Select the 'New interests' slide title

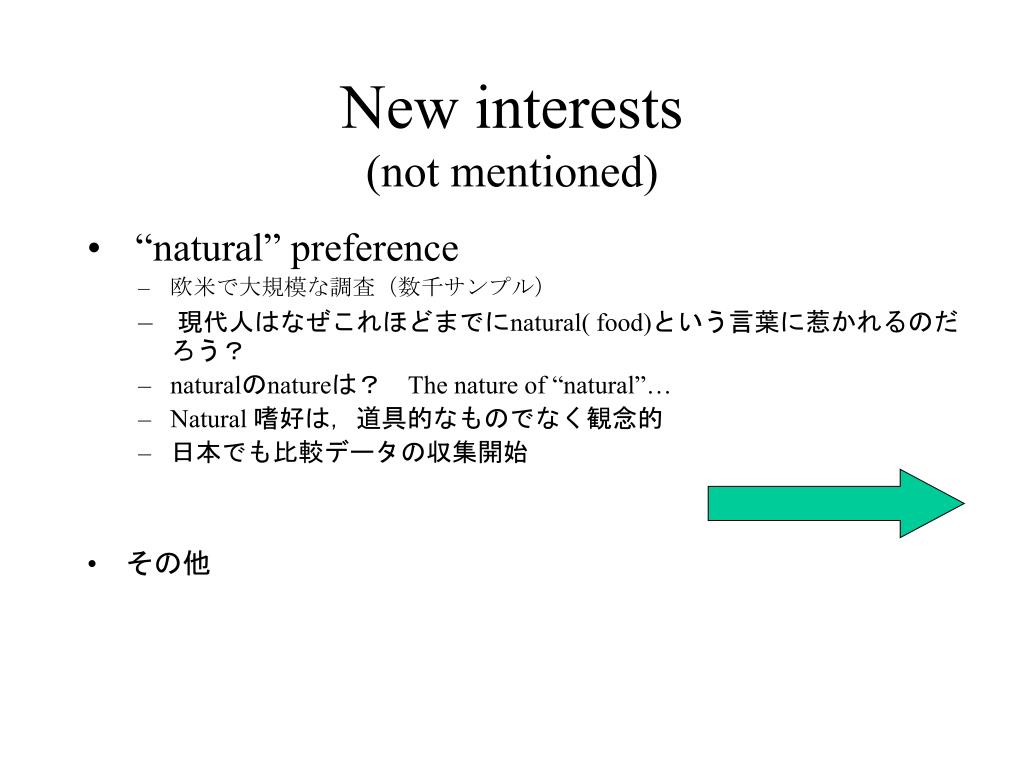click(x=511, y=108)
